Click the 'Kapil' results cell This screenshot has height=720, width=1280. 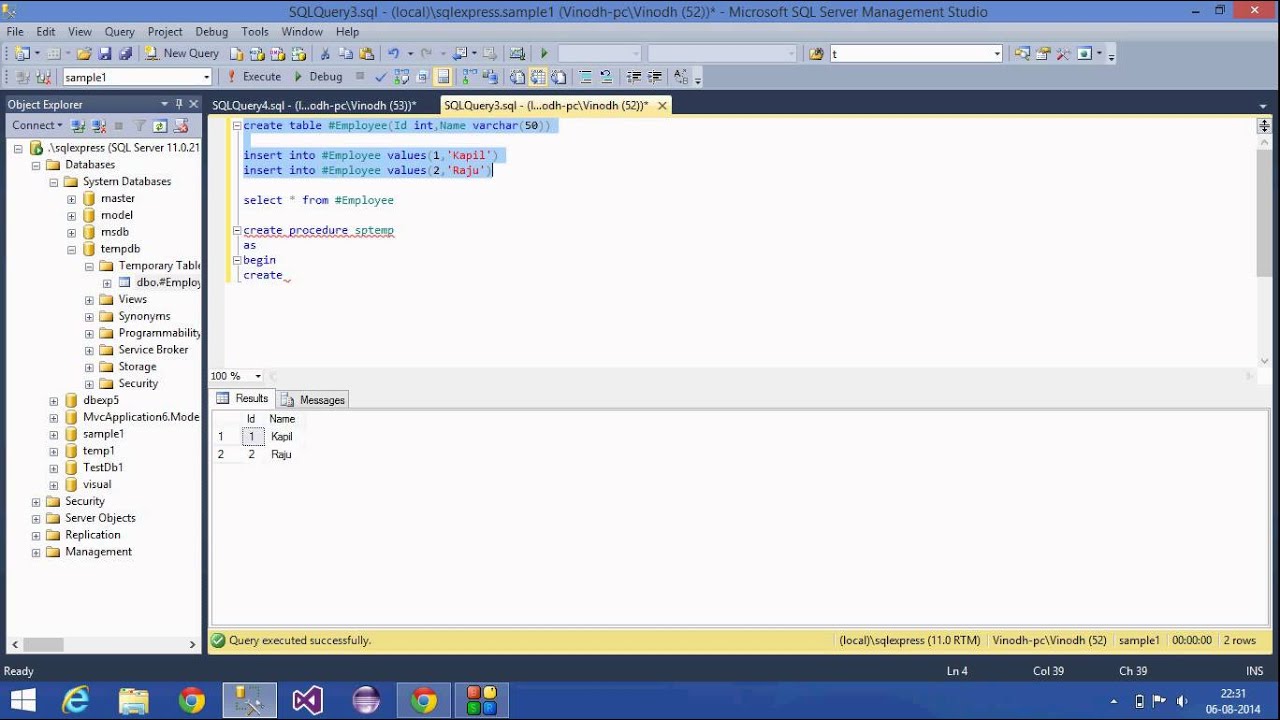(x=282, y=436)
